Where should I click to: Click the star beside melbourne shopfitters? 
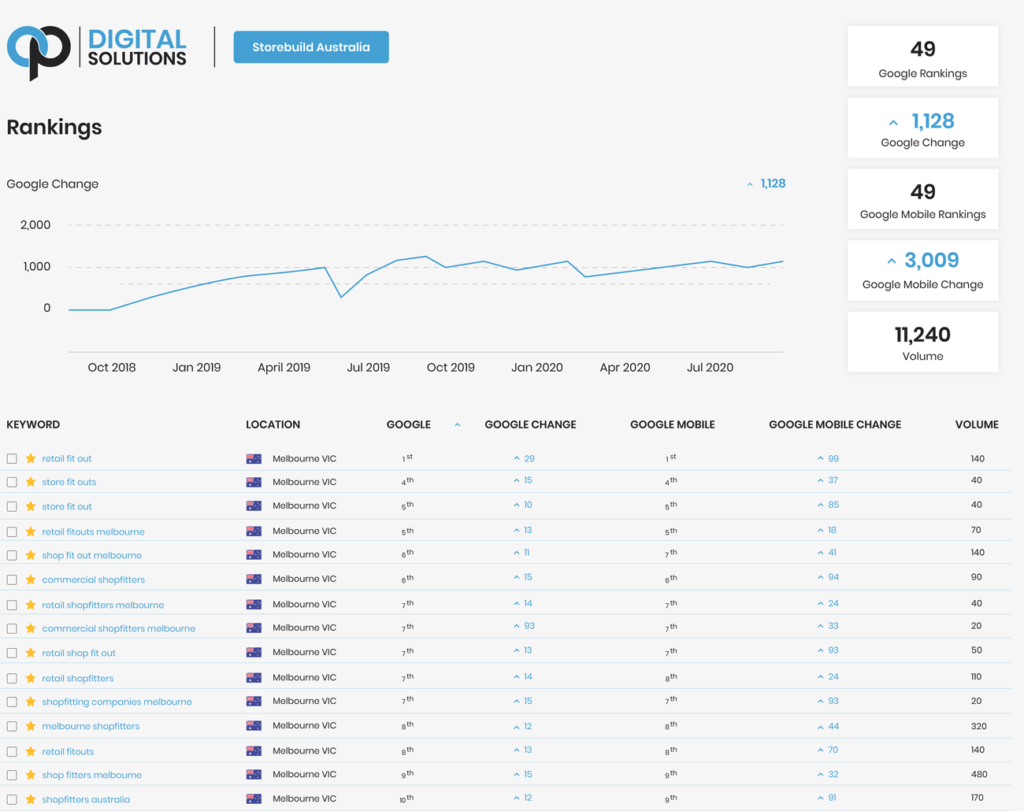pos(31,727)
